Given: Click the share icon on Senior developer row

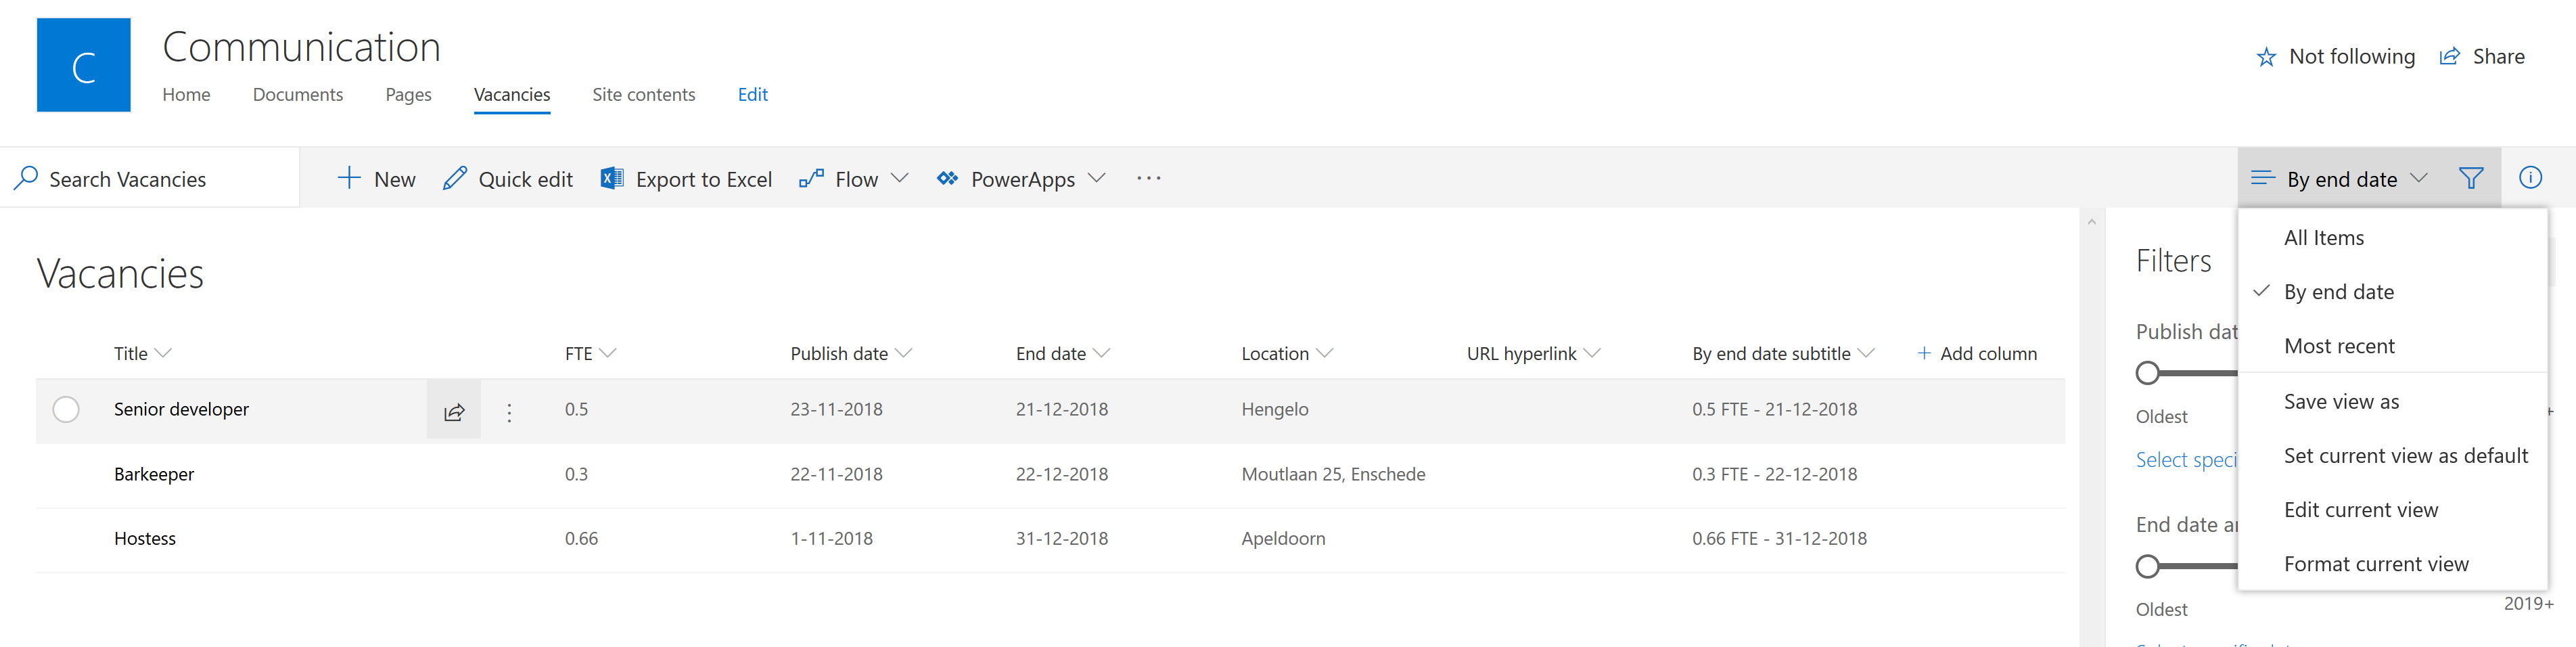Looking at the screenshot, I should tap(454, 410).
